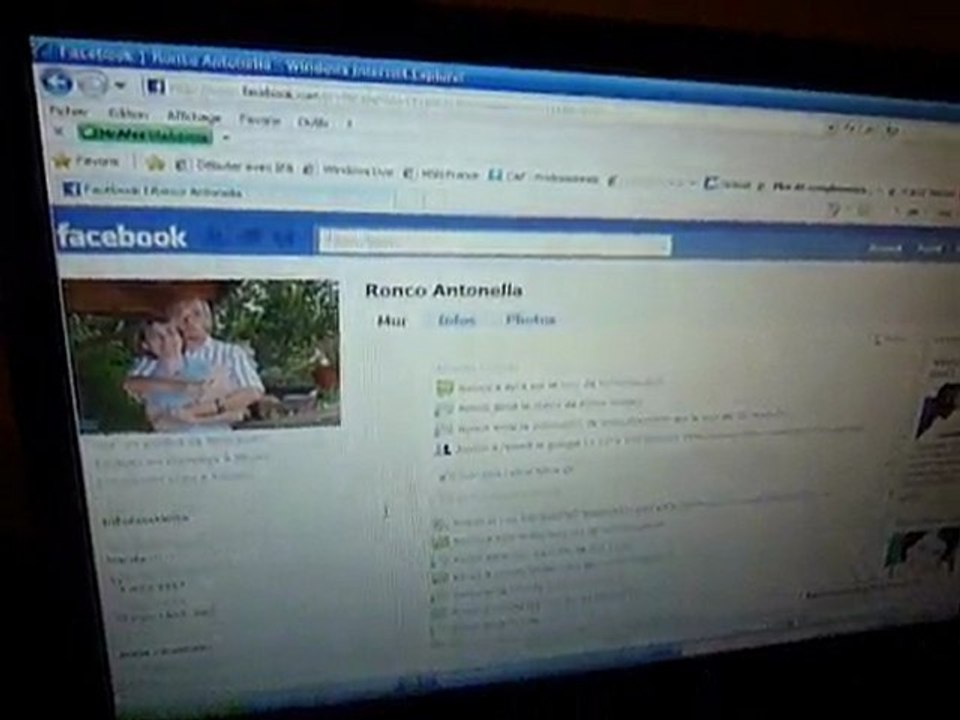Open the Favoris menu in menu bar

coord(259,120)
